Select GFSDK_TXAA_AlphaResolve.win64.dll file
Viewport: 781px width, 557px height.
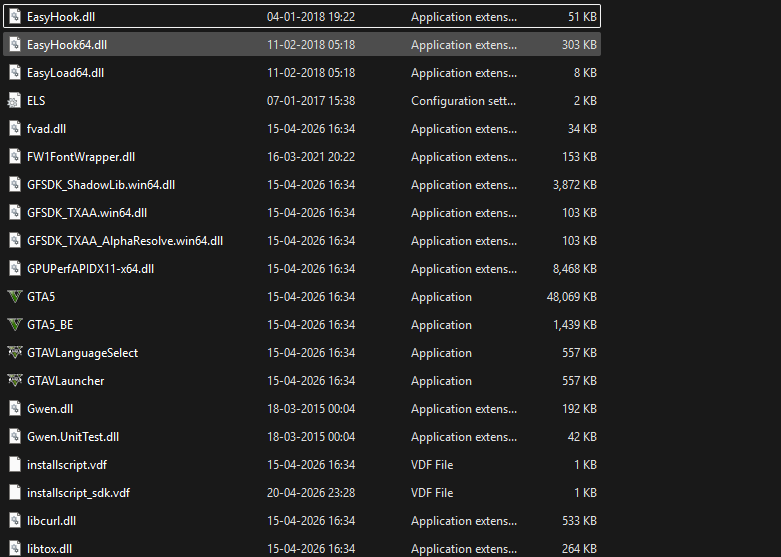[125, 241]
